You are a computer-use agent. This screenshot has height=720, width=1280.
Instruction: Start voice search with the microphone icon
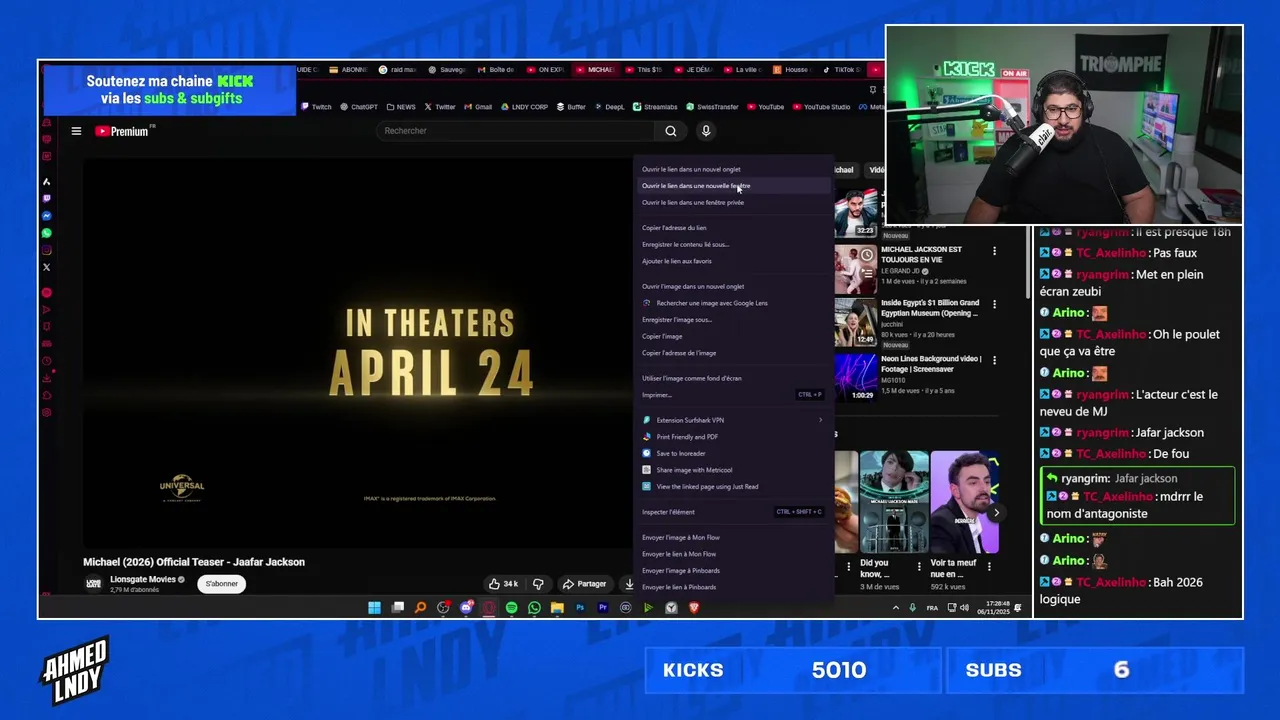pyautogui.click(x=706, y=131)
